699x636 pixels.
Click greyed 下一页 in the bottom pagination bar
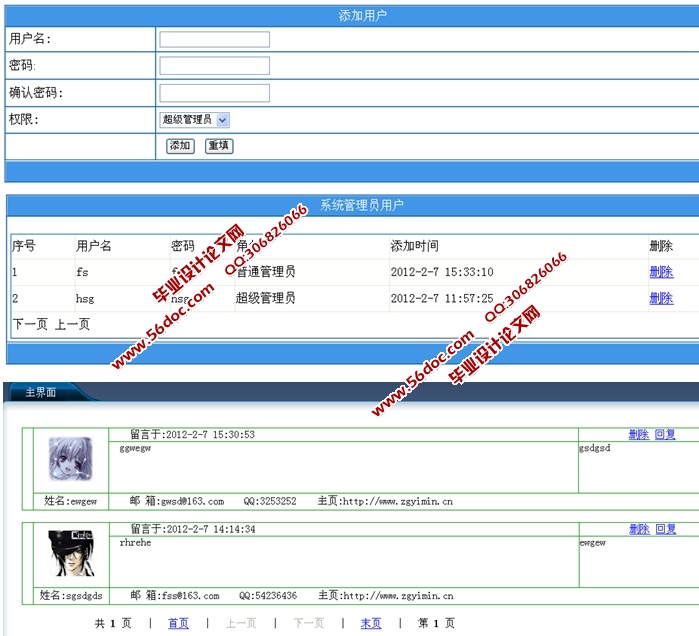(308, 623)
